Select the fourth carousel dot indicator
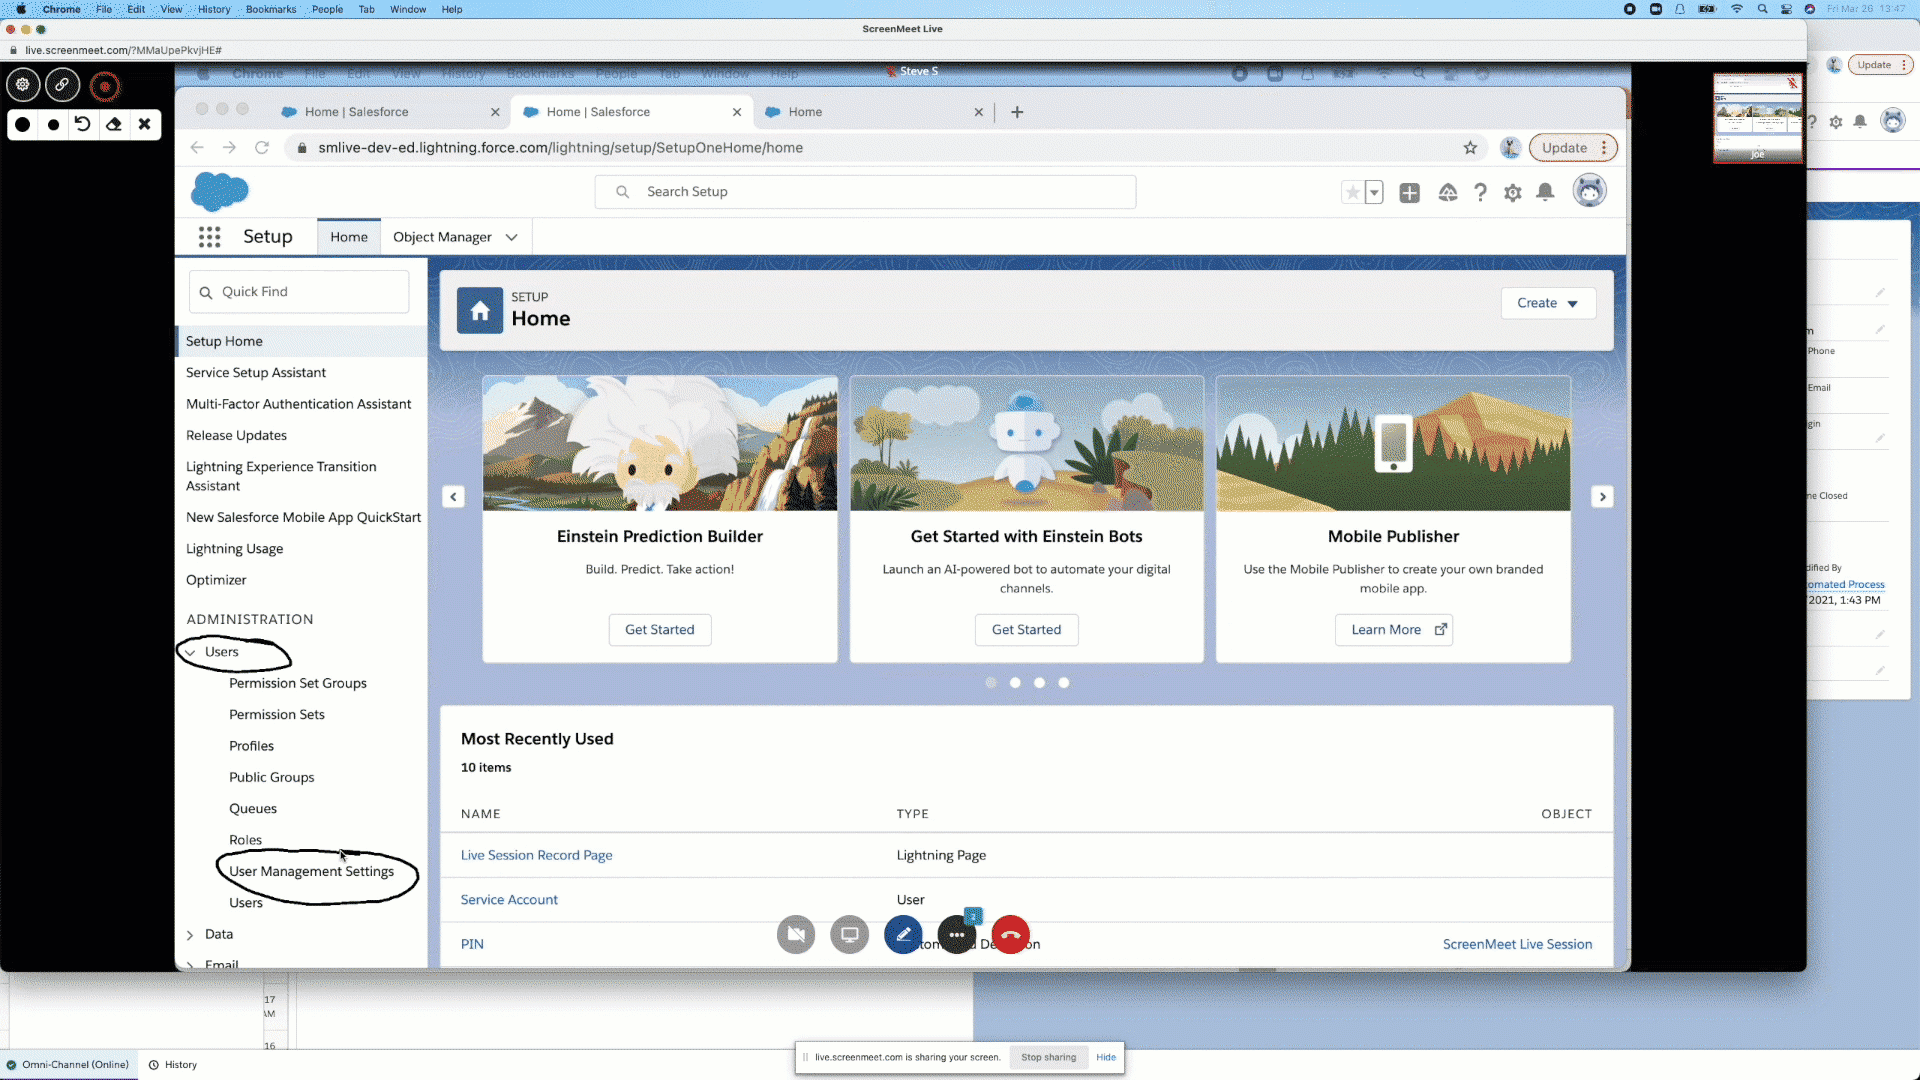This screenshot has height=1080, width=1920. pos(1064,683)
